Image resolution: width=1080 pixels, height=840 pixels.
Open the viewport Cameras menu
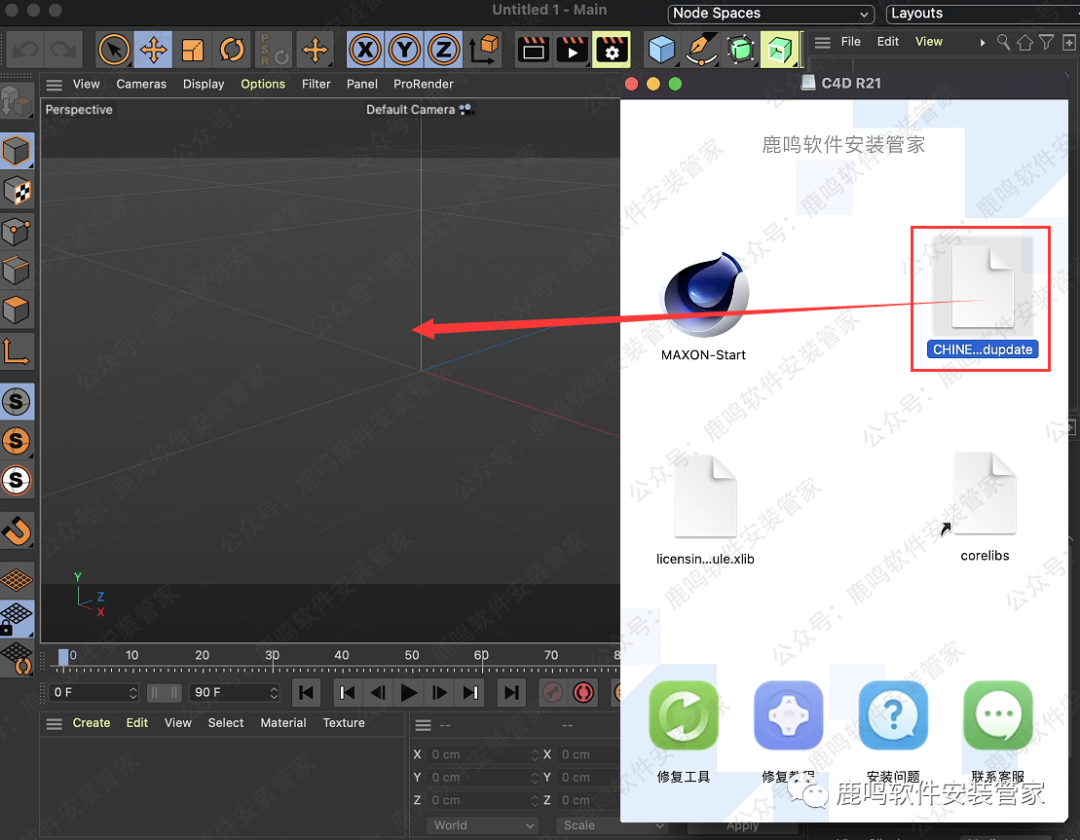(141, 84)
